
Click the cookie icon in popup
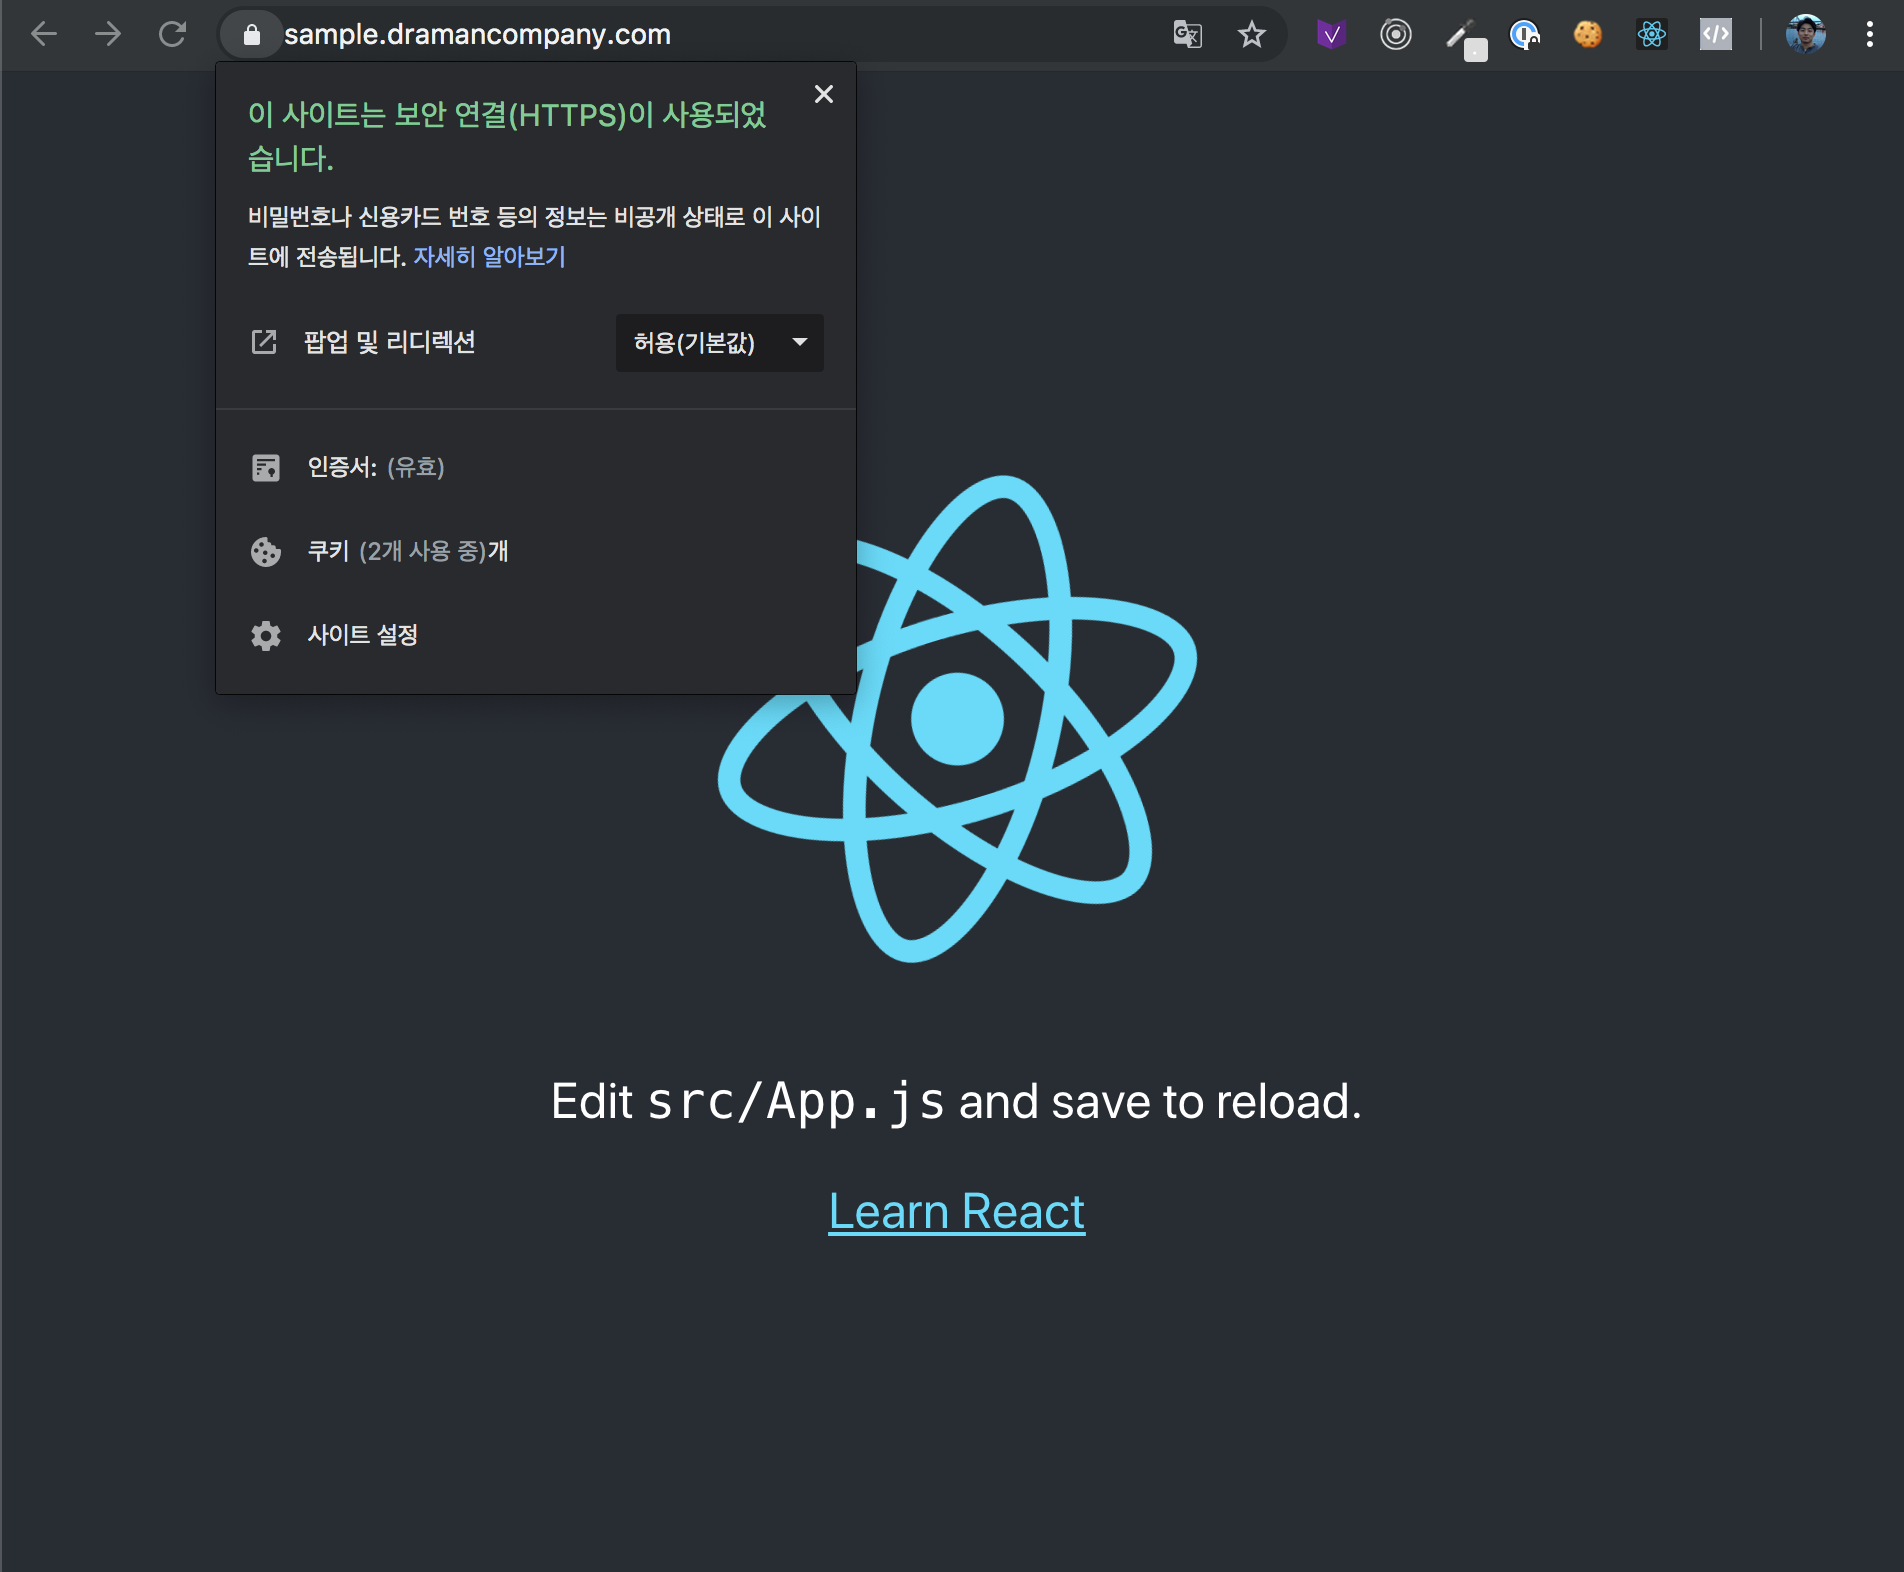tap(266, 552)
